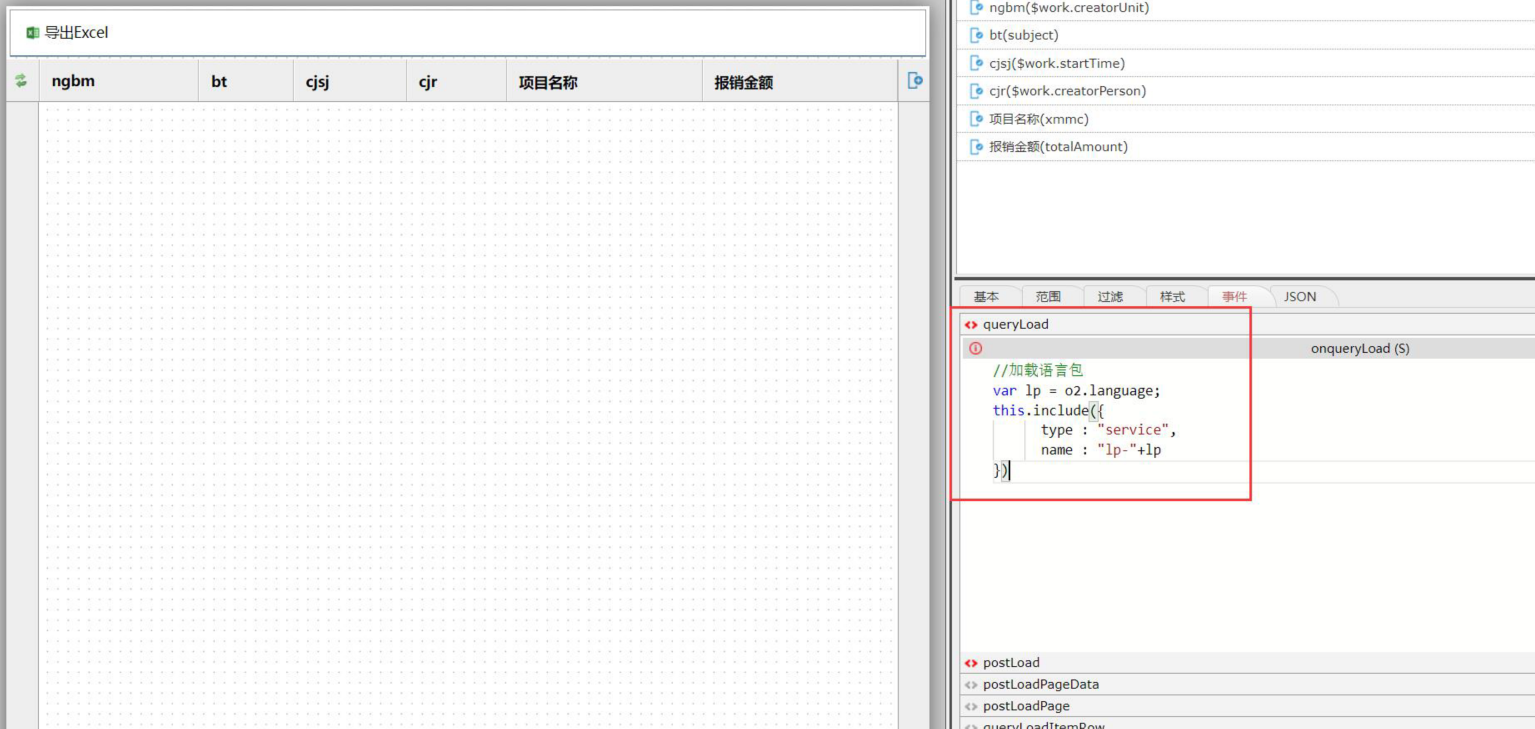
Task: Select the 项目名称 column header
Action: (x=604, y=81)
